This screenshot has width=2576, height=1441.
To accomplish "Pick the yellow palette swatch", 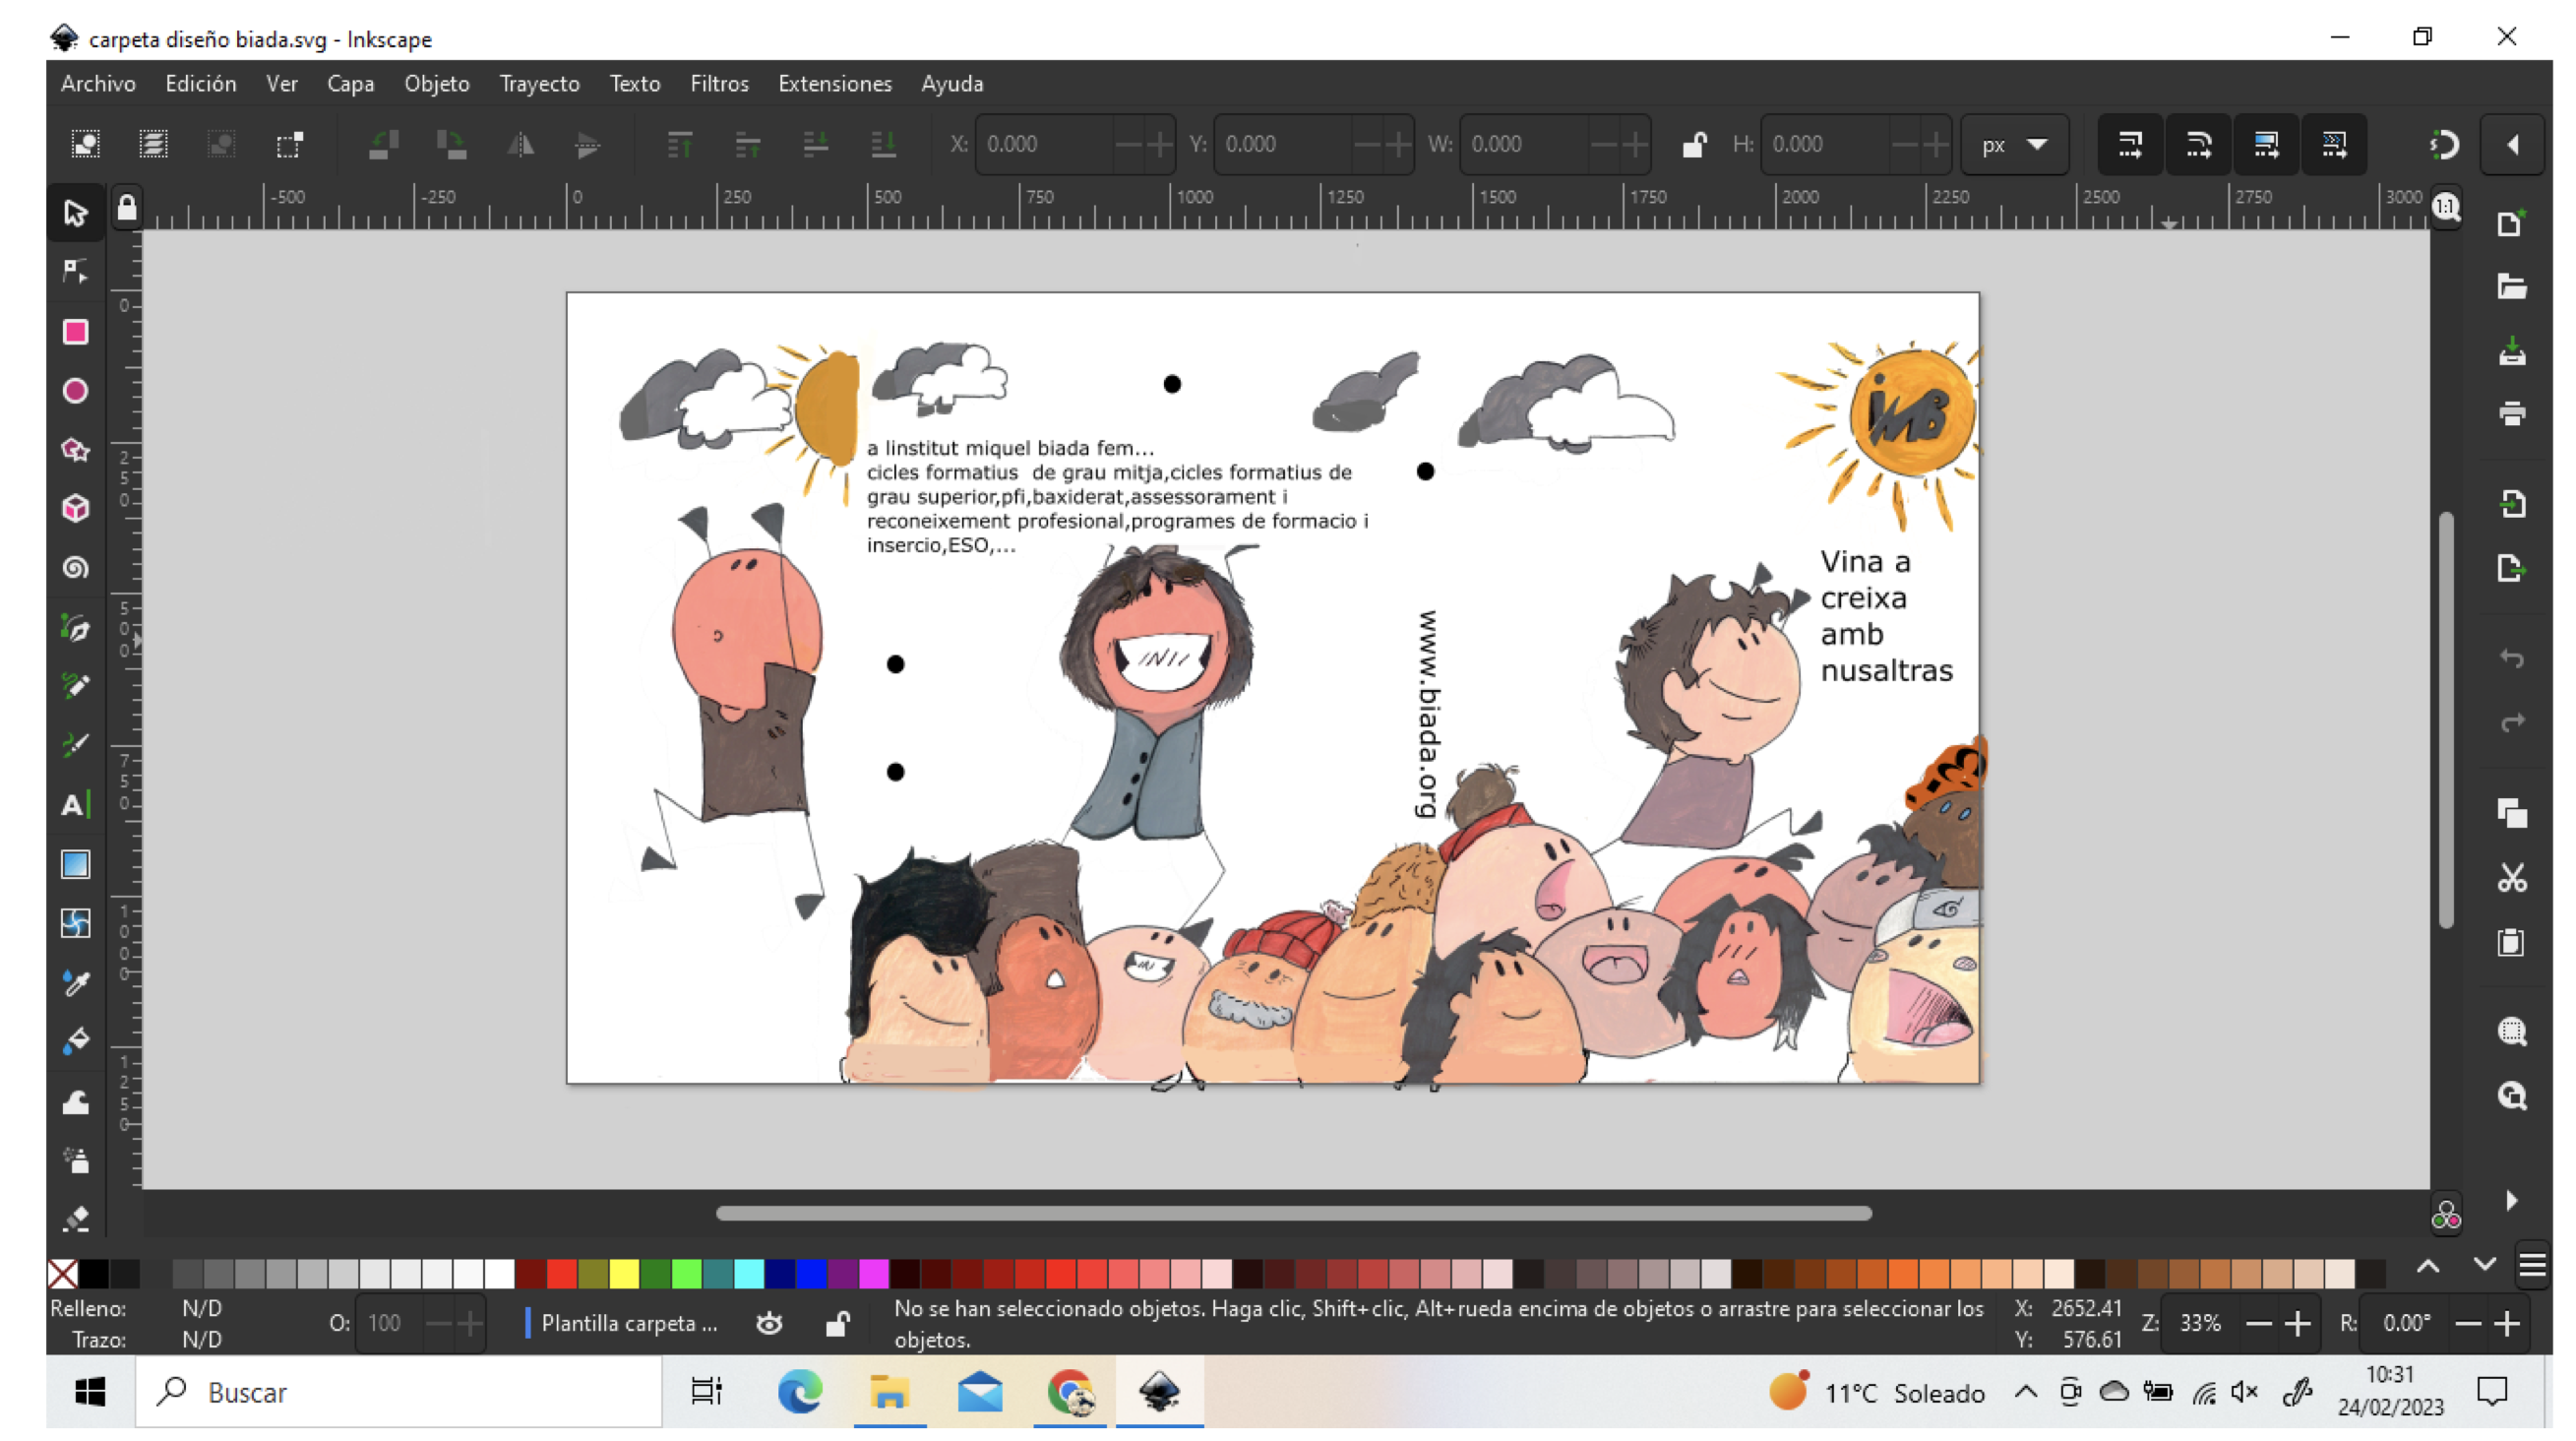I will tap(624, 1274).
